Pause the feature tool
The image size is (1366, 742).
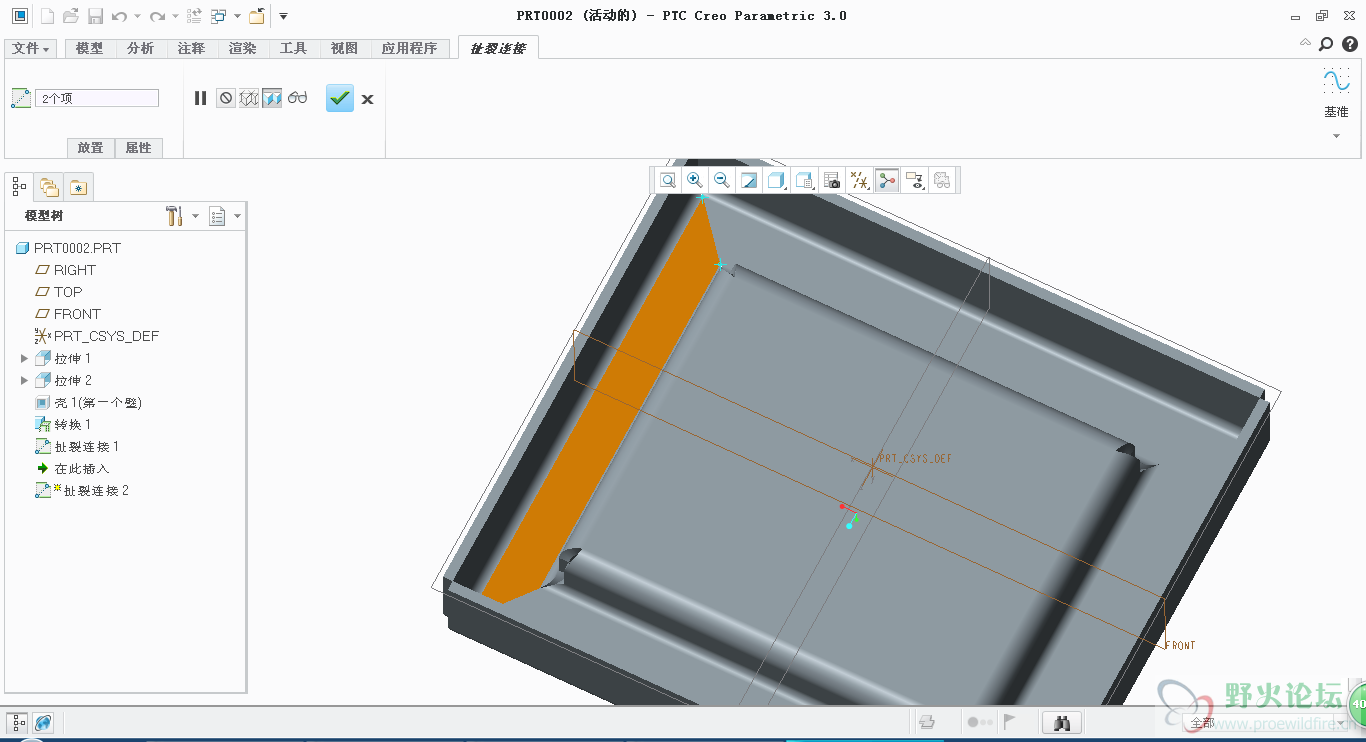(201, 98)
